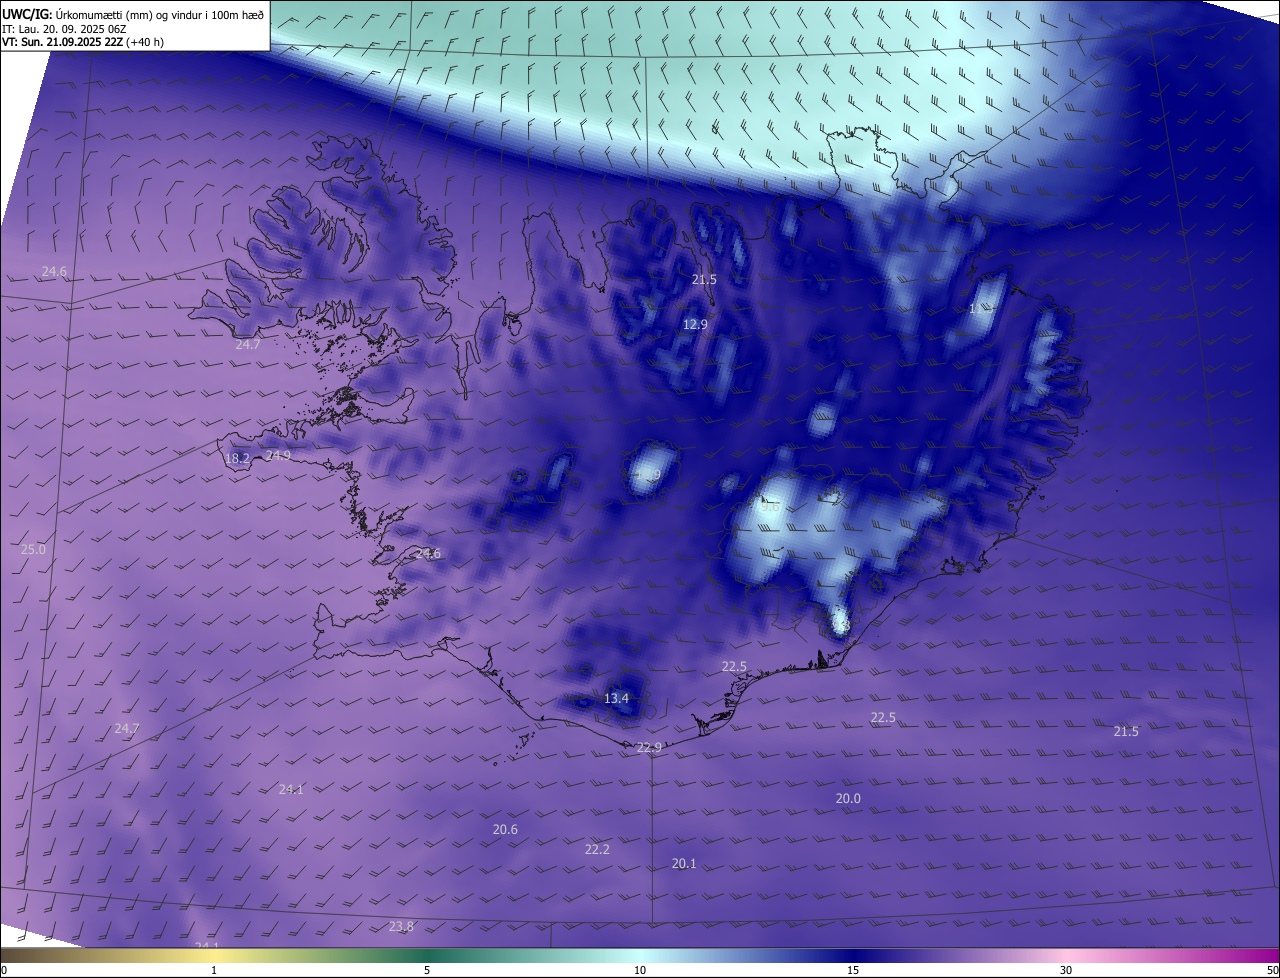This screenshot has height=978, width=1280.
Task: Click the title text 'UWC/IG: Úrkomumætti (mm)'
Action: click(79, 14)
